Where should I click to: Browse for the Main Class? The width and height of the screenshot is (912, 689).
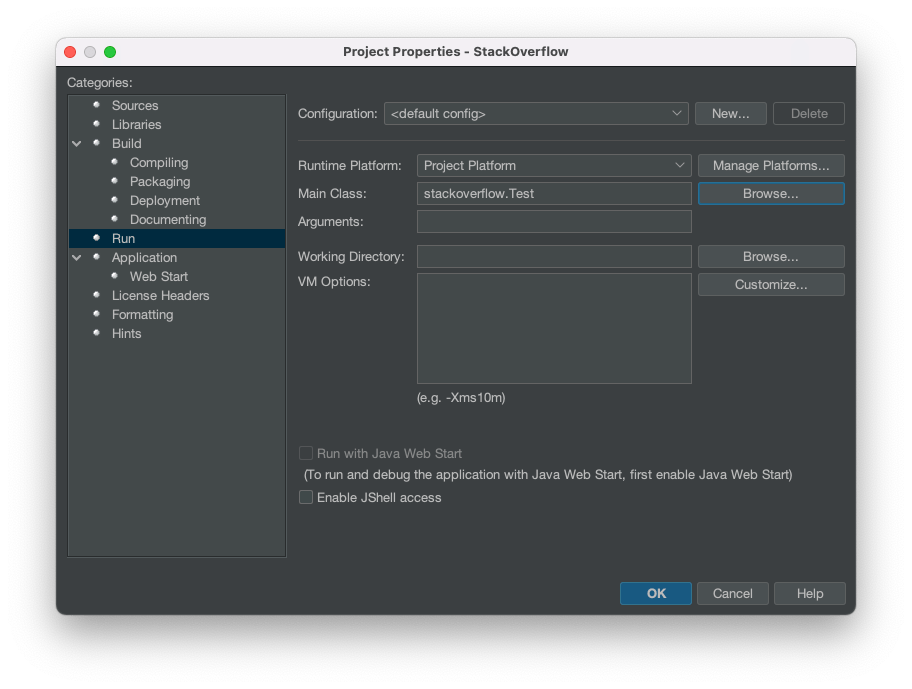click(771, 194)
